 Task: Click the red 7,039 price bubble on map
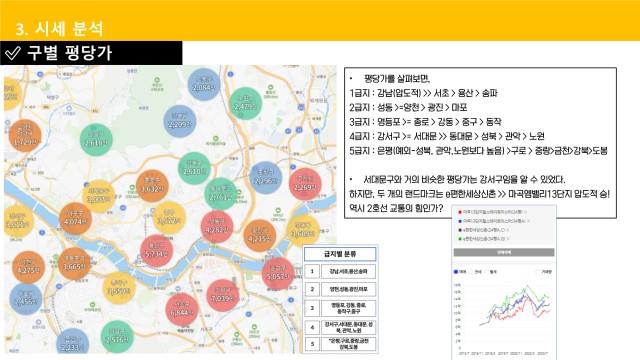tap(222, 296)
